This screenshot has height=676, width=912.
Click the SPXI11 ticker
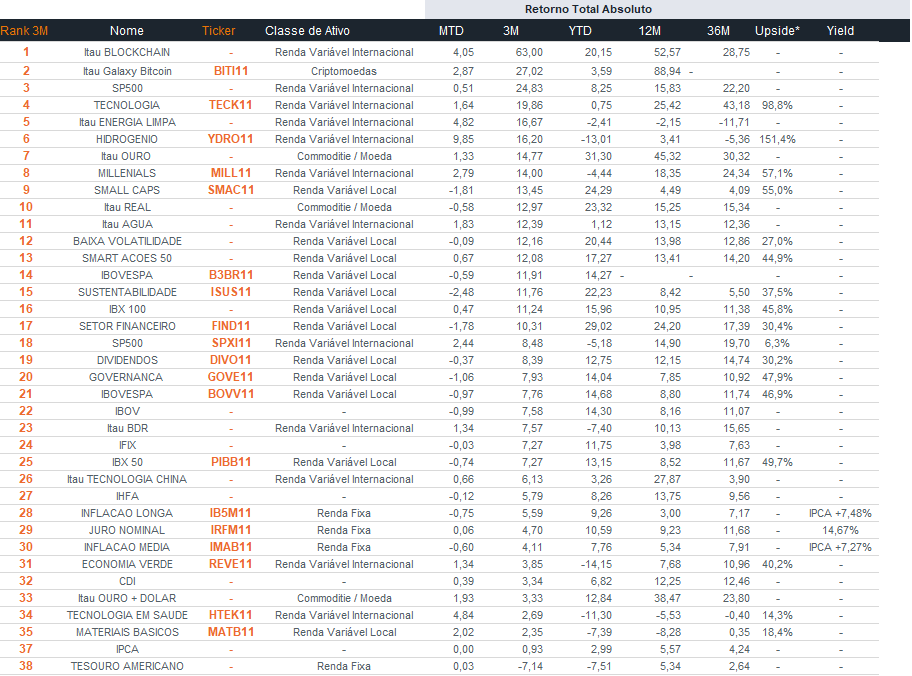point(231,343)
